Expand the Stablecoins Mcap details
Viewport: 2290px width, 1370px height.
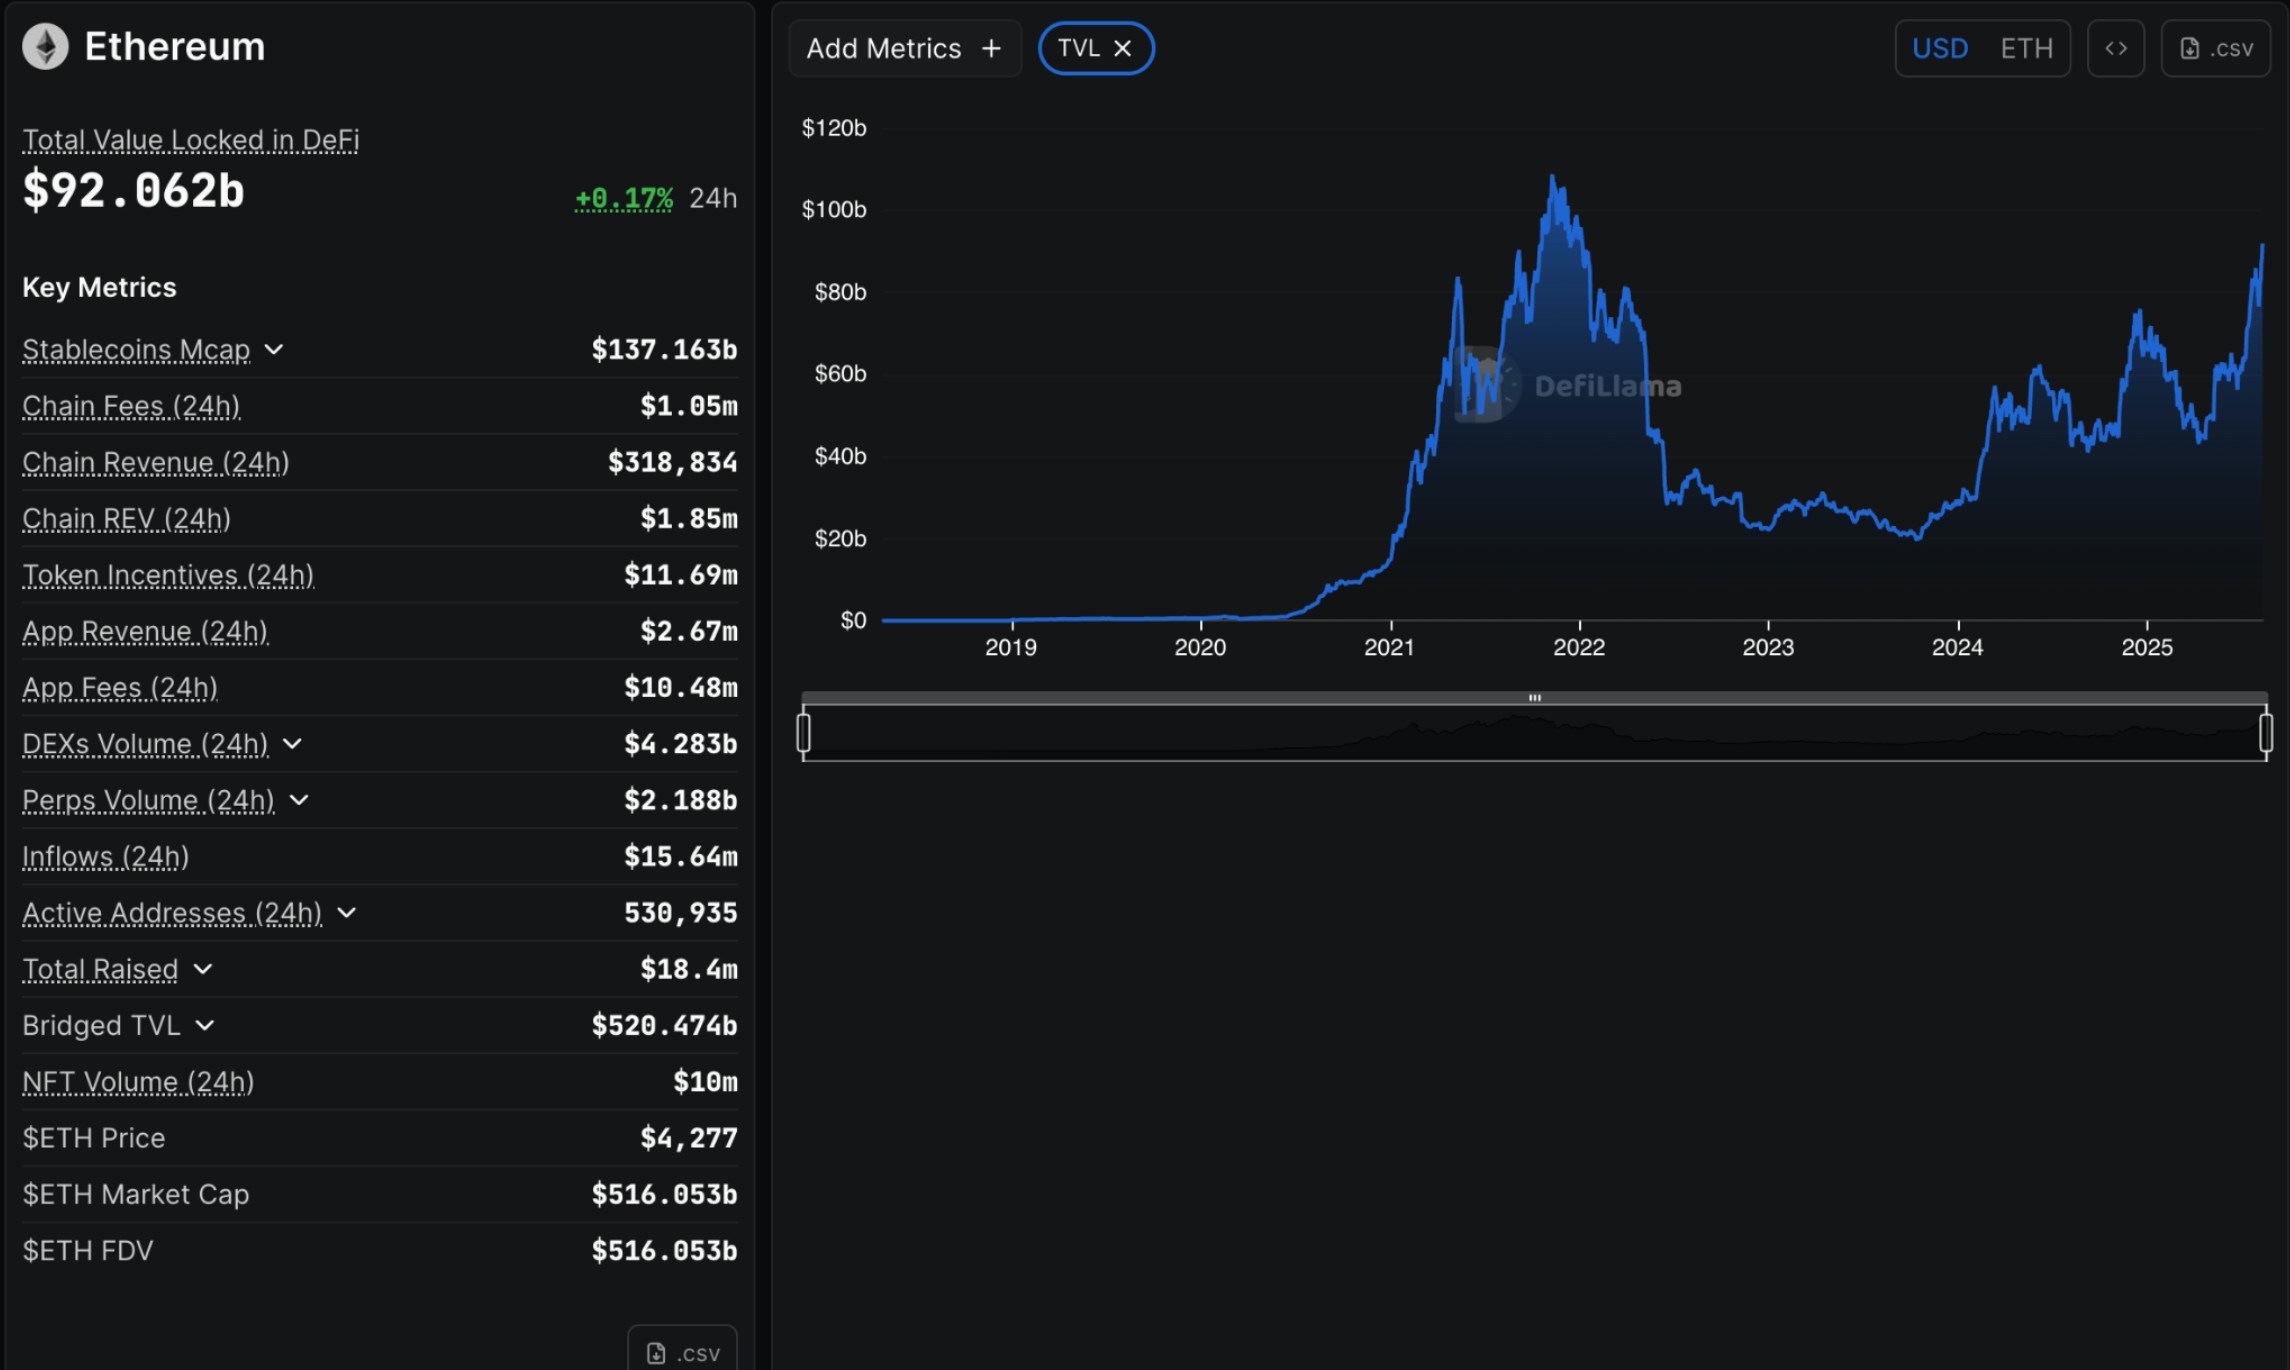point(274,349)
